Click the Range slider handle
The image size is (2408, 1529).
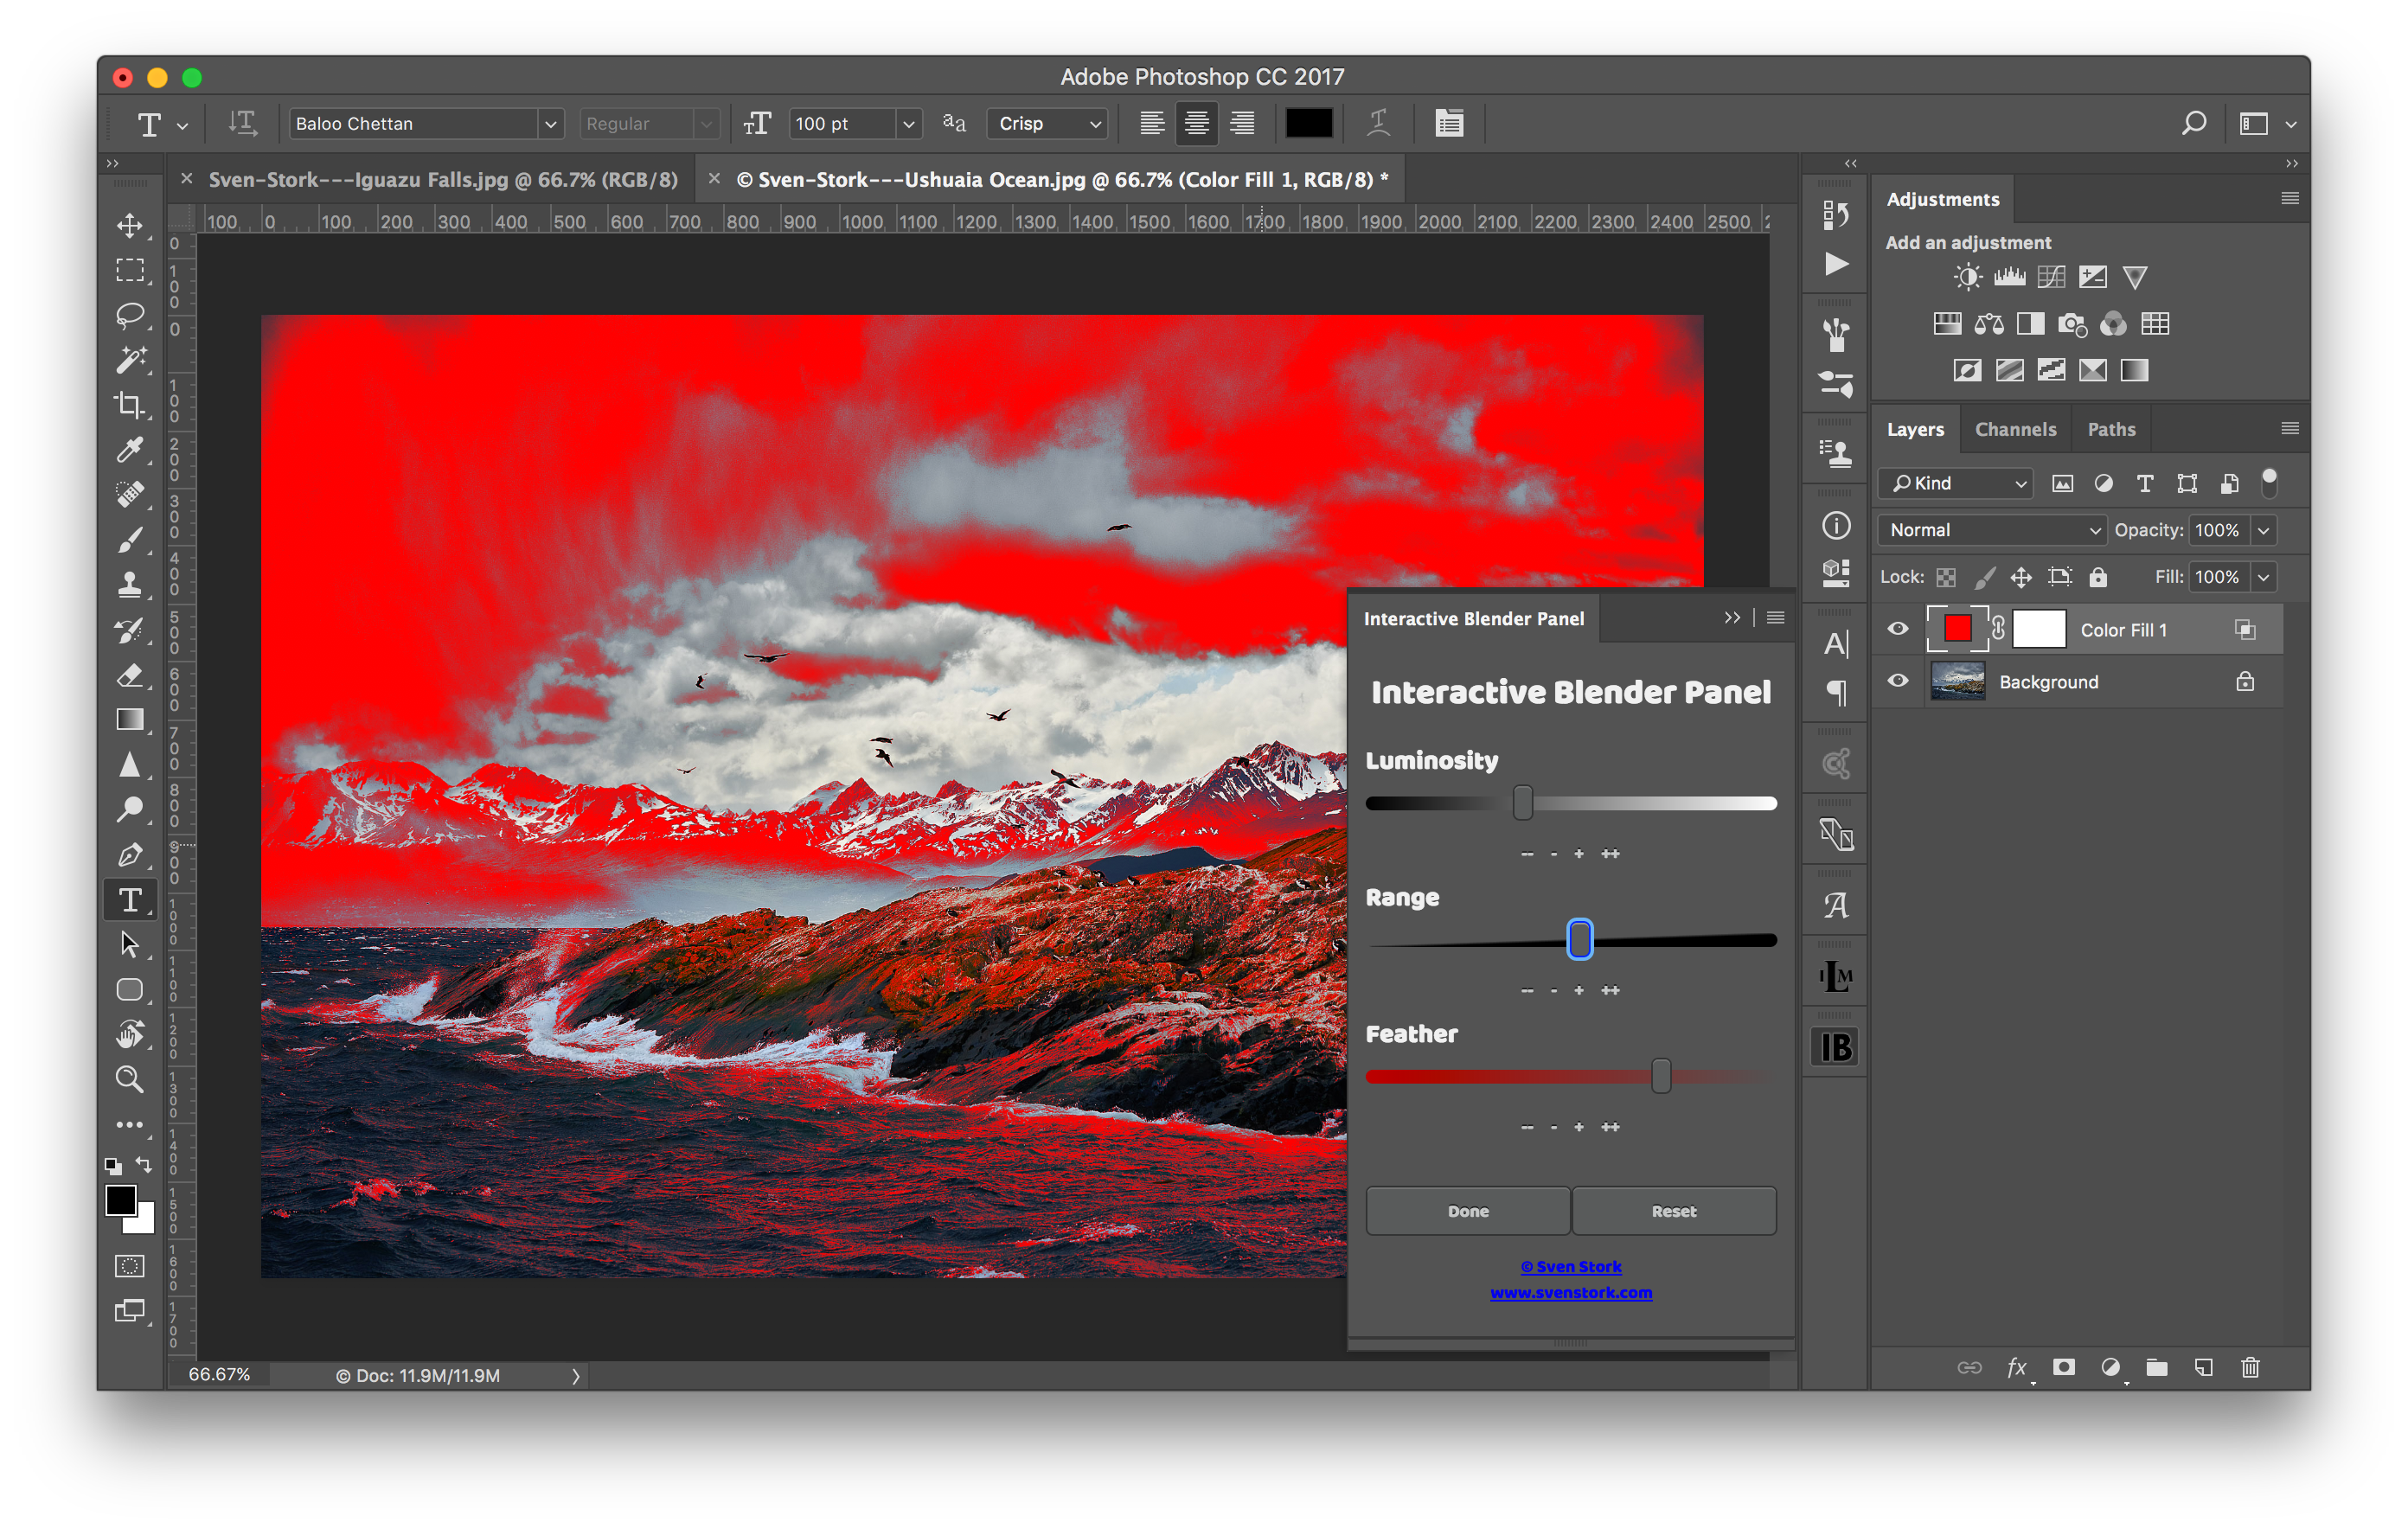click(x=1579, y=940)
